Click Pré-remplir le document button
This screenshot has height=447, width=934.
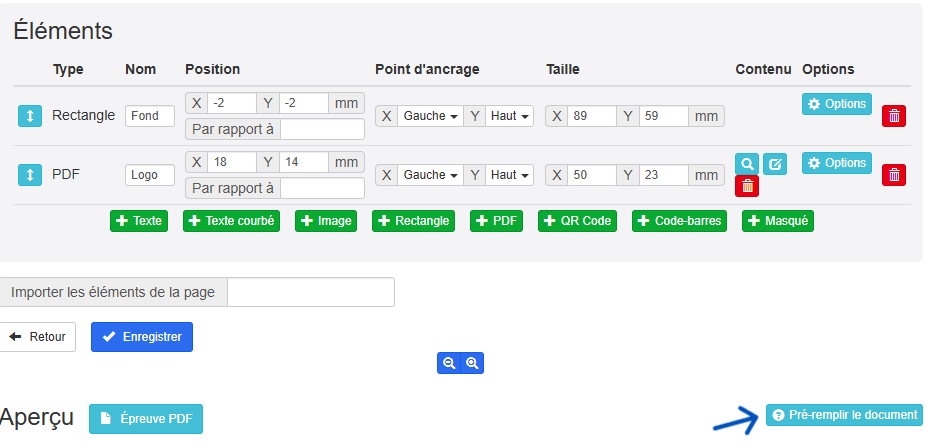pyautogui.click(x=844, y=415)
